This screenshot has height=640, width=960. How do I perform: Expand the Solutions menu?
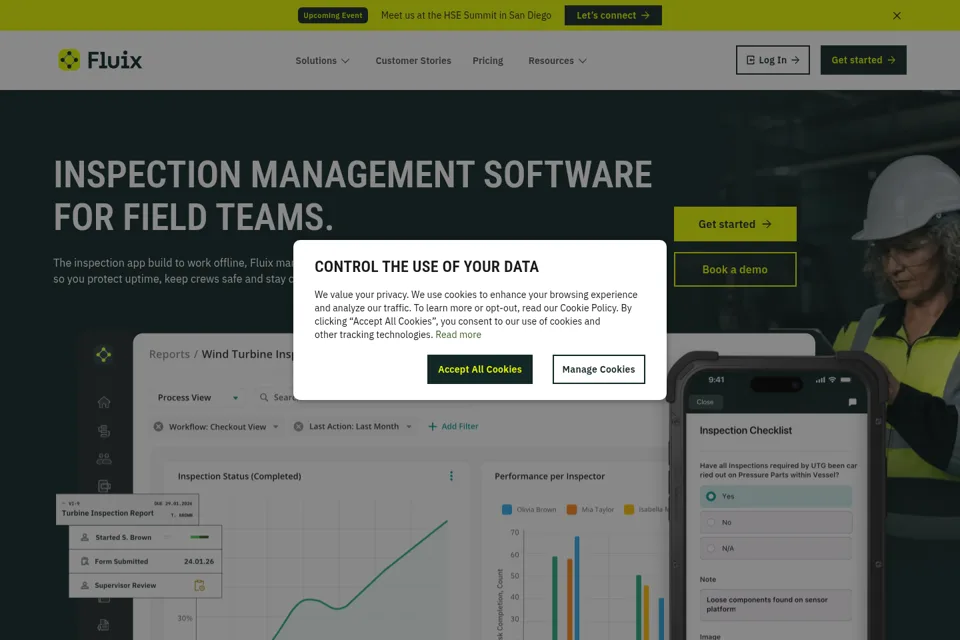pyautogui.click(x=322, y=61)
